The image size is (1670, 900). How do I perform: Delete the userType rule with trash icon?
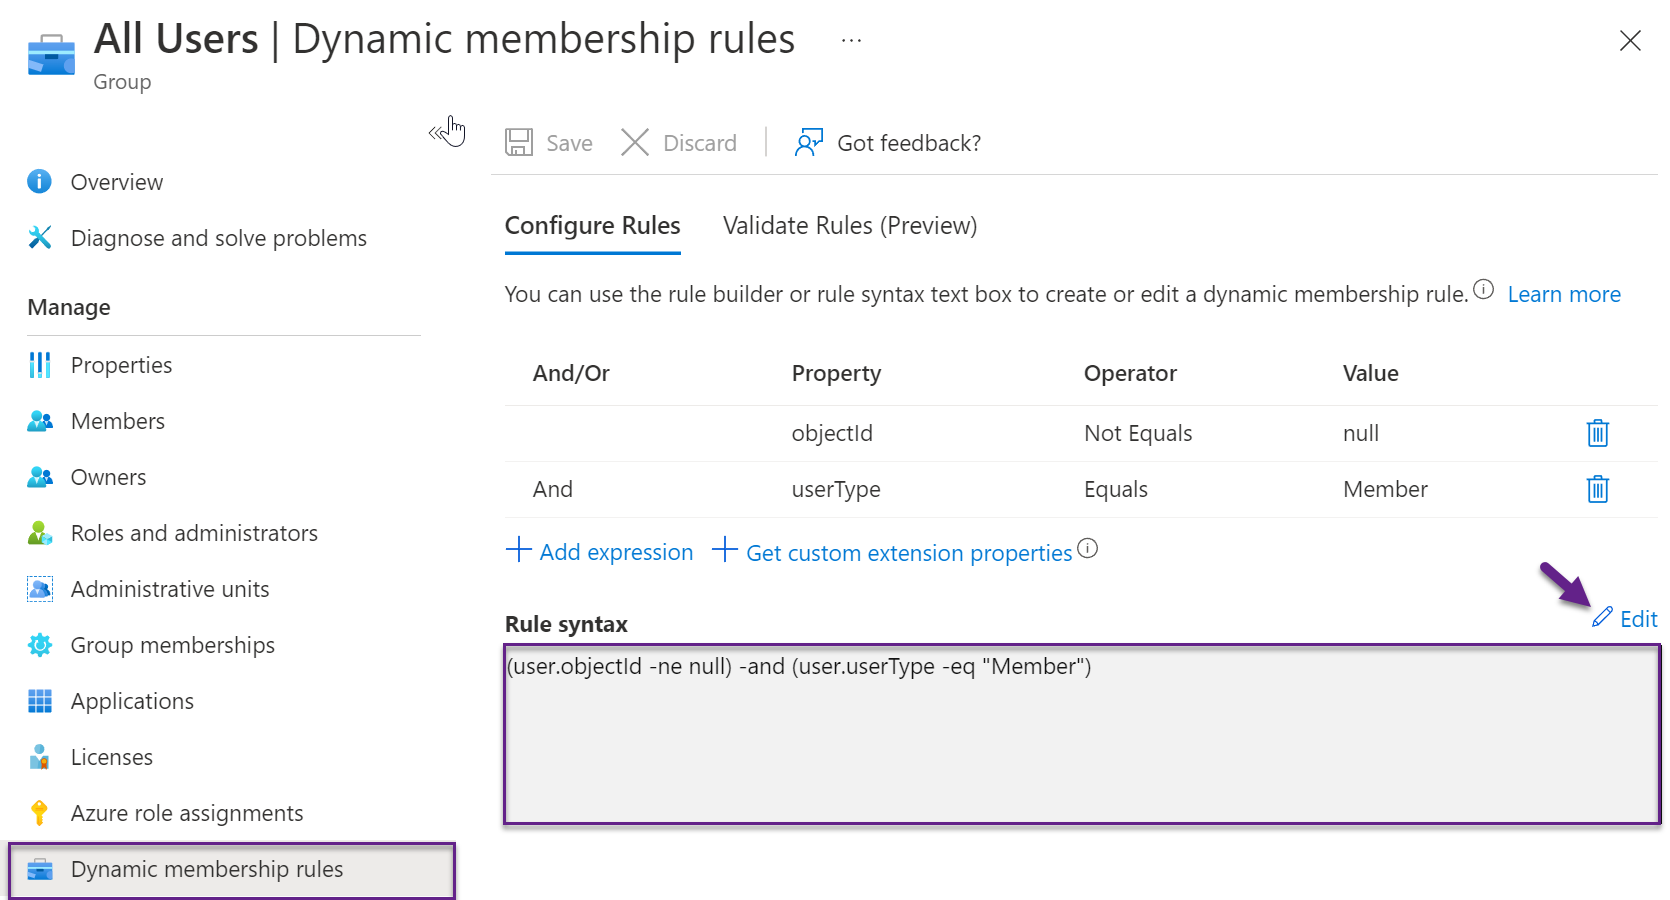click(1597, 489)
